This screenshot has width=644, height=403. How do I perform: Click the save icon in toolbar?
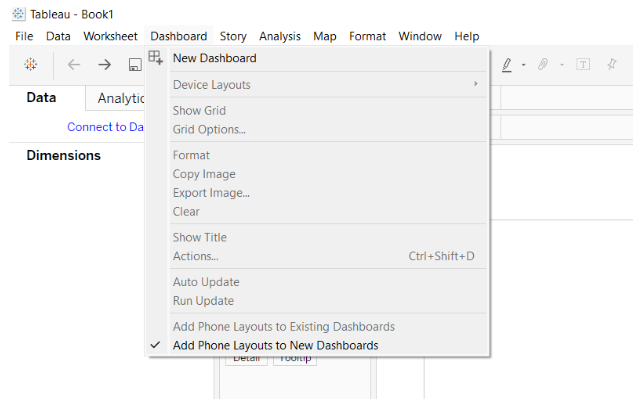click(x=134, y=64)
